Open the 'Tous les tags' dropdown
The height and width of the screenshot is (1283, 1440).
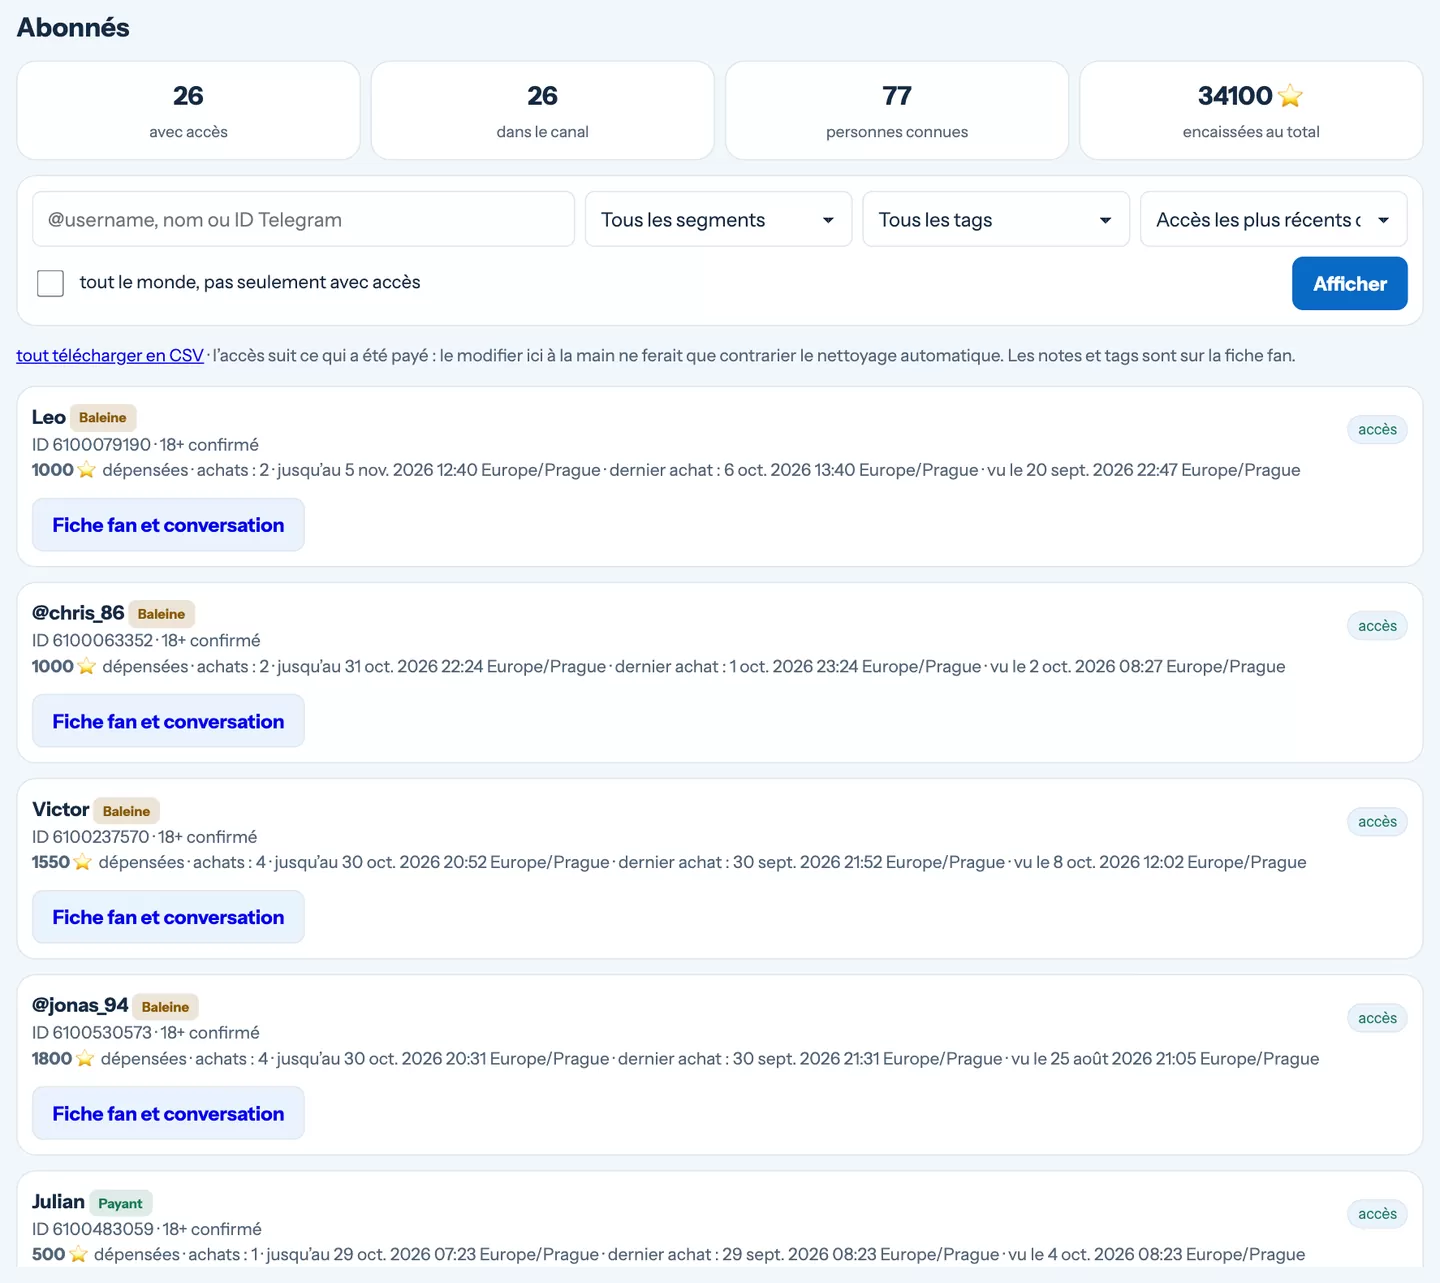click(x=996, y=219)
